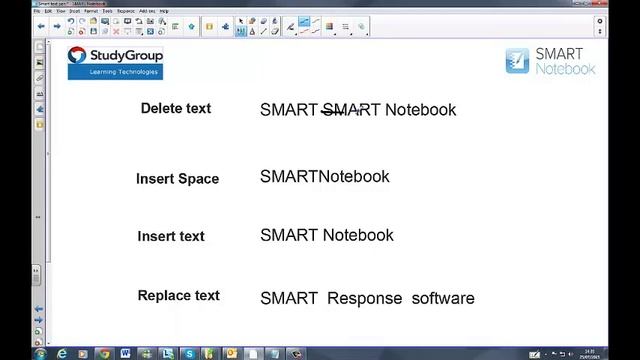The height and width of the screenshot is (360, 640).
Task: Click the taskbar clock
Action: (590, 354)
